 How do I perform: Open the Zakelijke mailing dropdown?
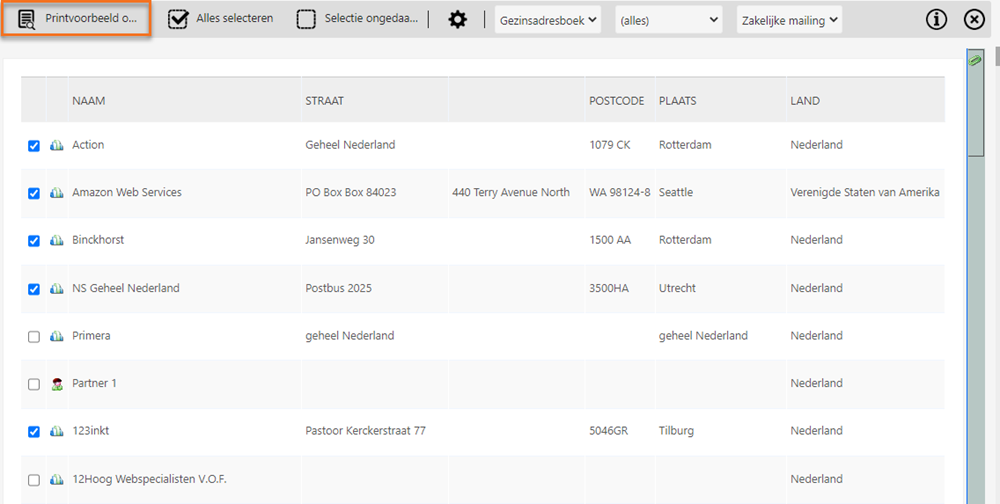(x=790, y=20)
